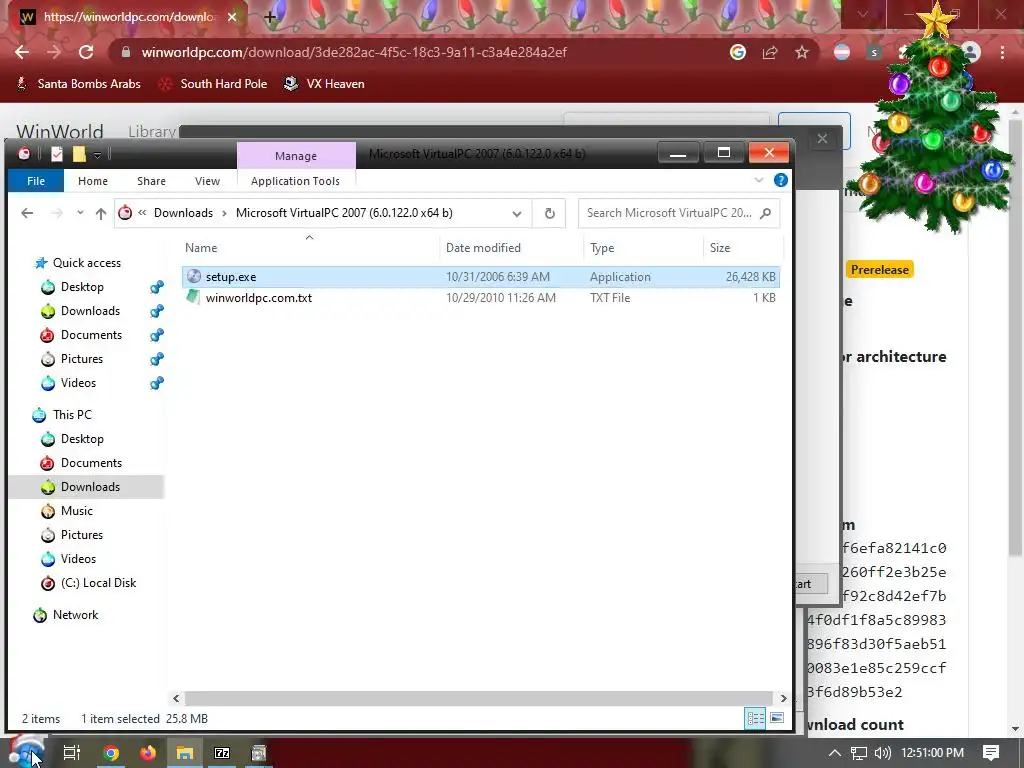Click Downloads in the address breadcrumb
Image resolution: width=1024 pixels, height=768 pixels.
(184, 213)
